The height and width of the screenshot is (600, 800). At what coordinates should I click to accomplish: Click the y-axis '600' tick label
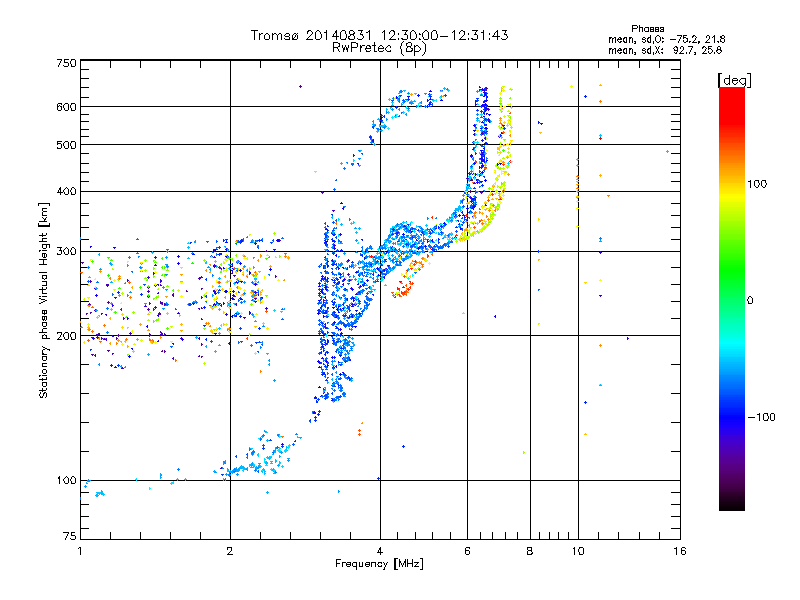tap(66, 107)
